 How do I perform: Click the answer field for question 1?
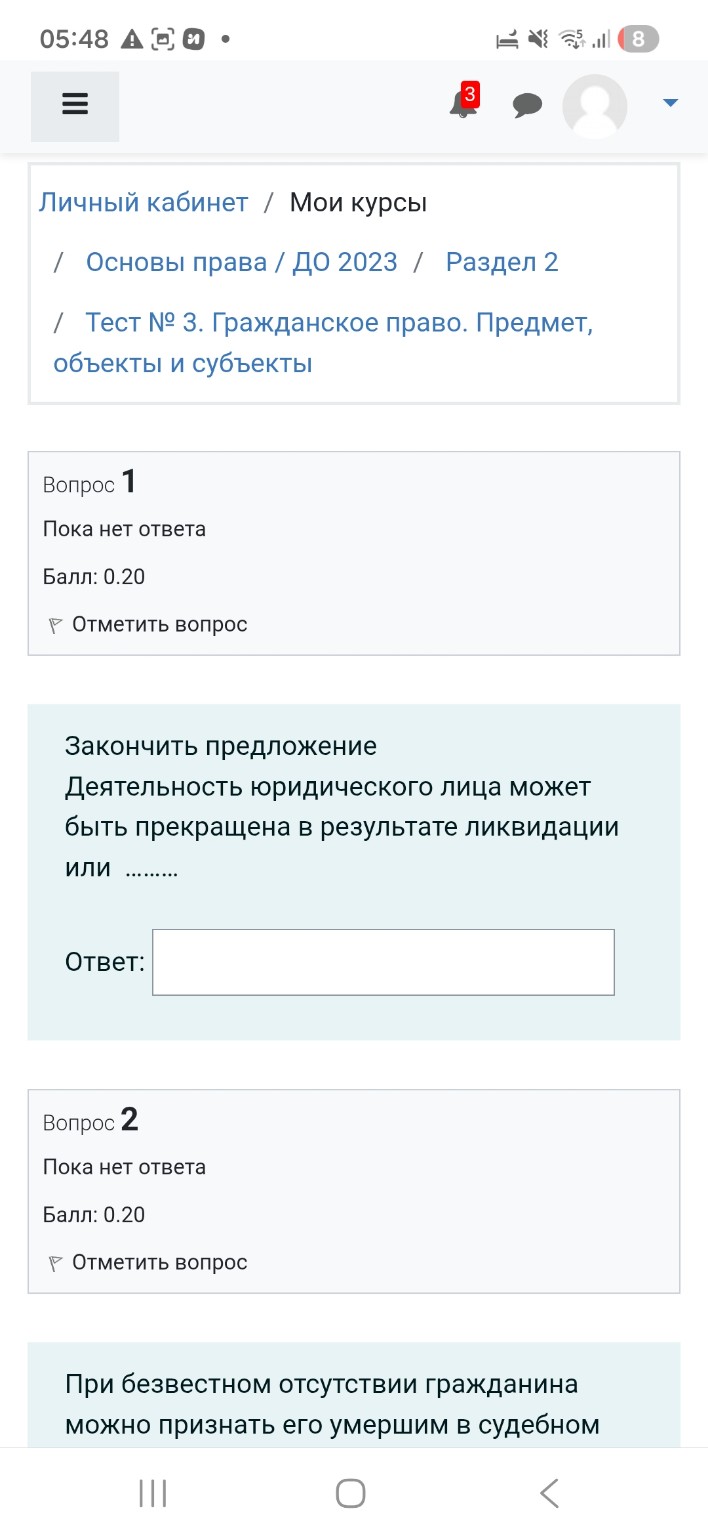(x=383, y=962)
